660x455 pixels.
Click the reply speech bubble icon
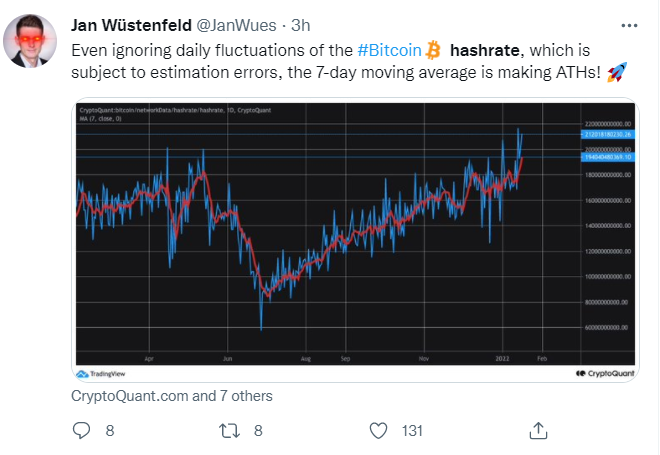click(81, 431)
